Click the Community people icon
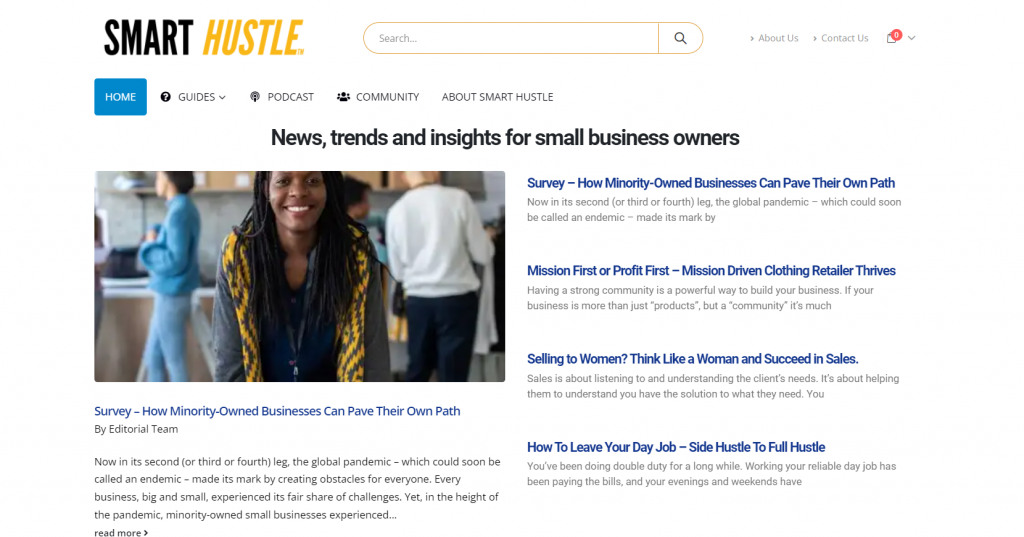The width and height of the screenshot is (1024, 537). point(343,97)
